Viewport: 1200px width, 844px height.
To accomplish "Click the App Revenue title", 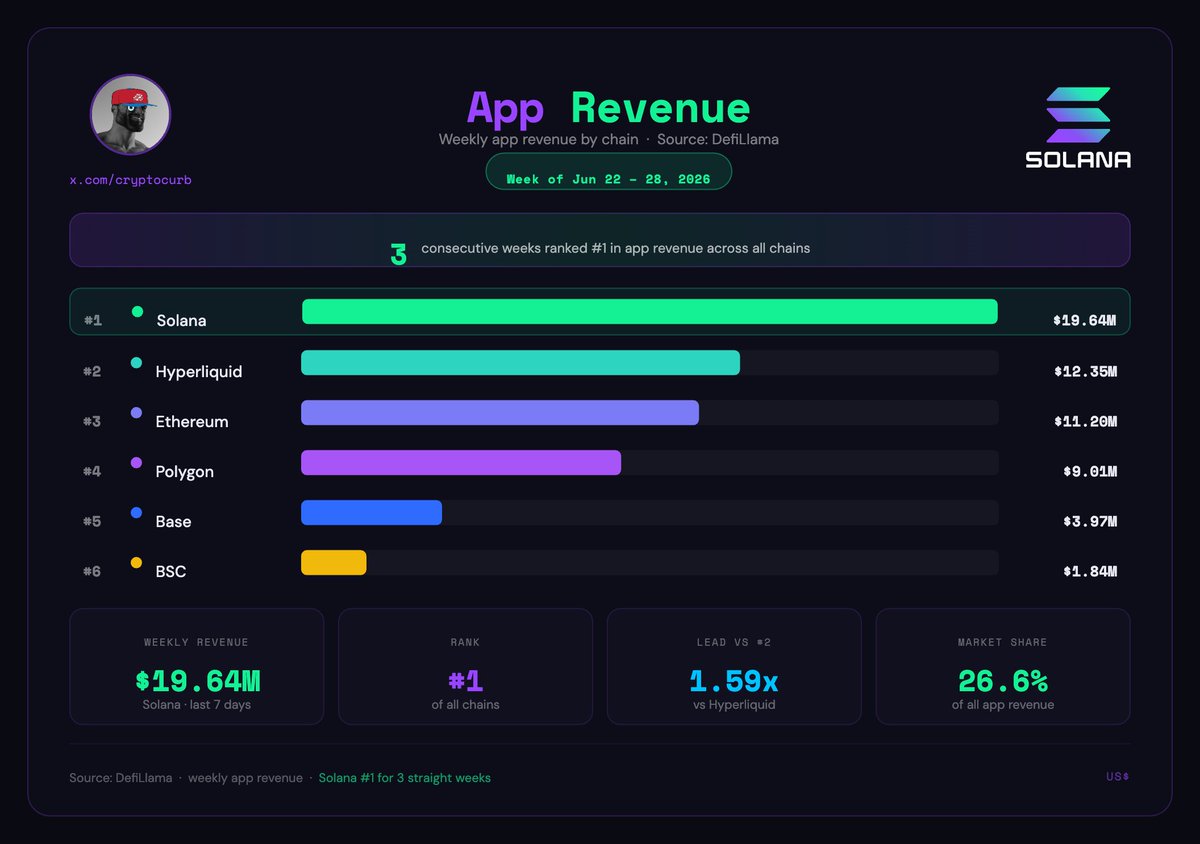I will [x=608, y=107].
